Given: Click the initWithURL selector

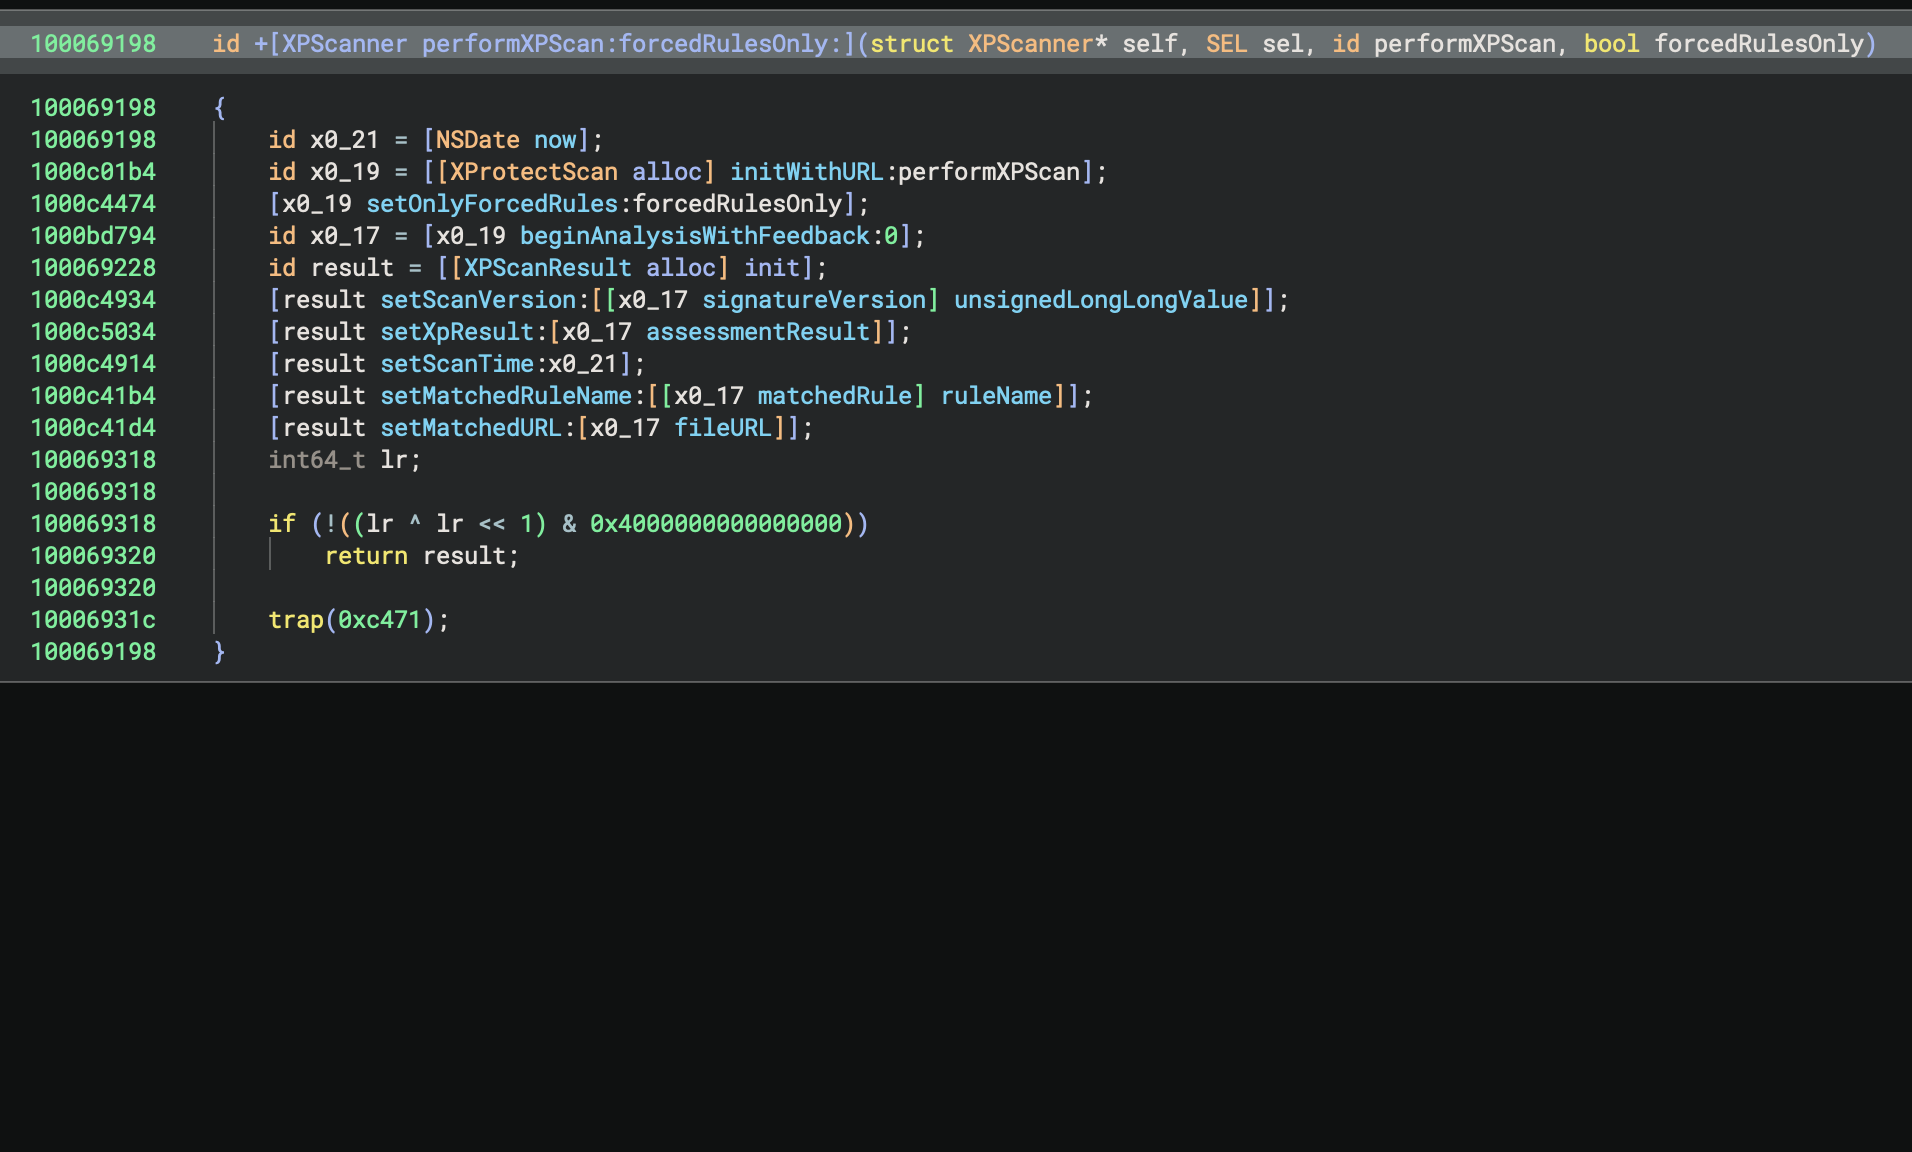Looking at the screenshot, I should (x=806, y=172).
